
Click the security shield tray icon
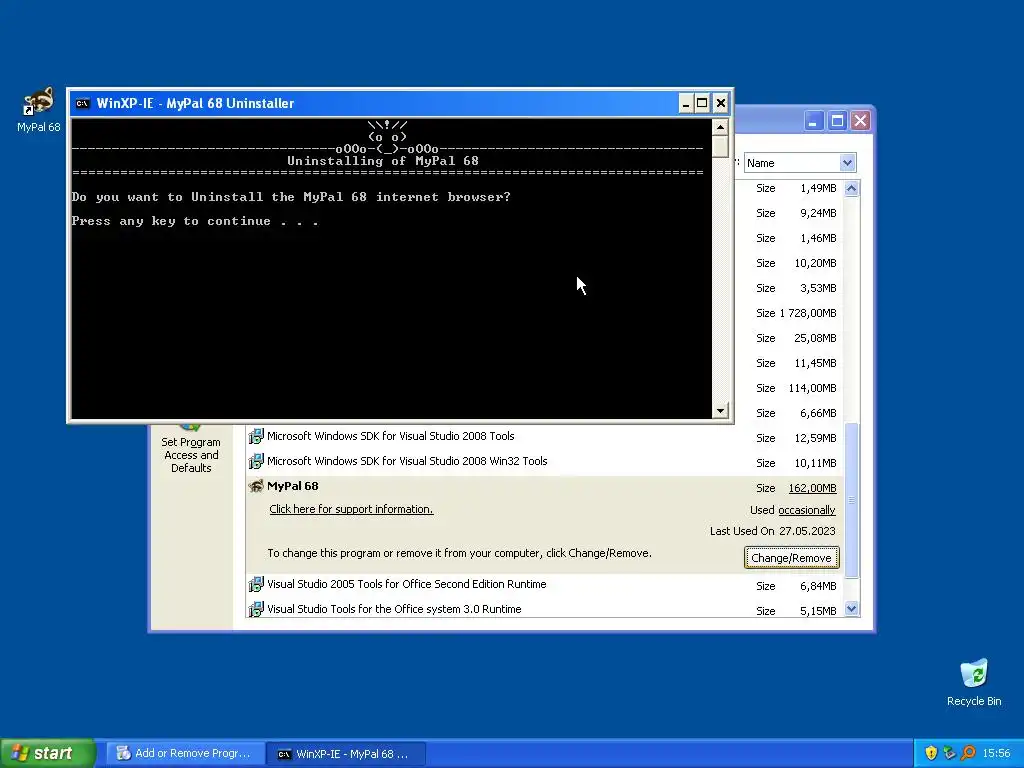point(931,753)
